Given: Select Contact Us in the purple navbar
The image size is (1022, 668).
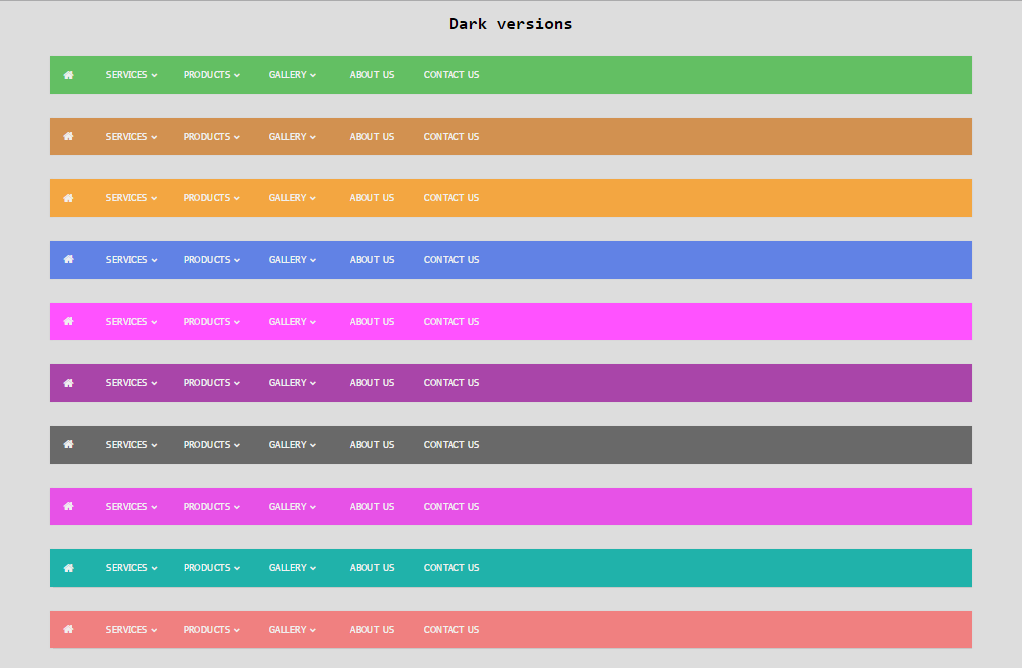Looking at the screenshot, I should 451,383.
